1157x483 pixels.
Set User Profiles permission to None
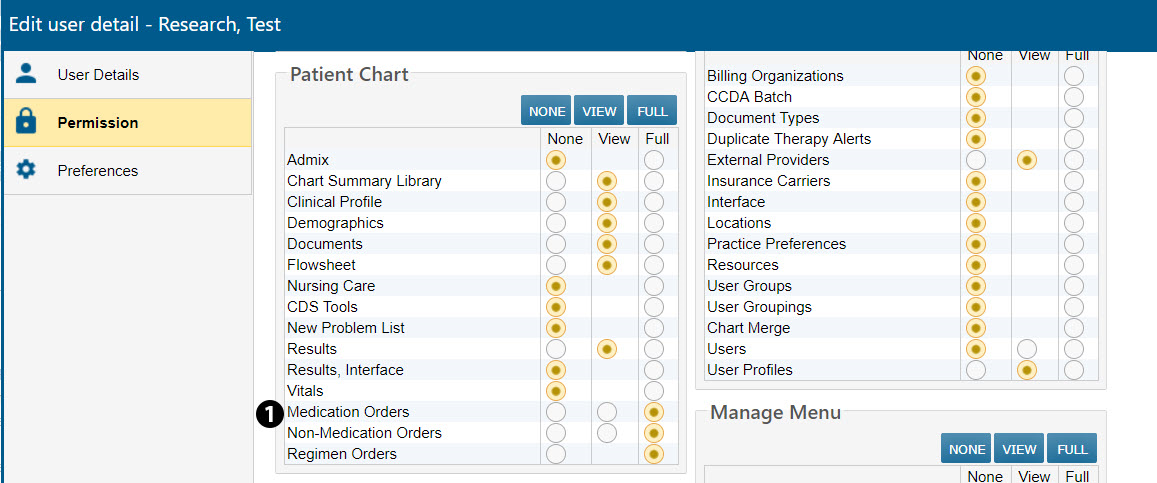pyautogui.click(x=976, y=370)
